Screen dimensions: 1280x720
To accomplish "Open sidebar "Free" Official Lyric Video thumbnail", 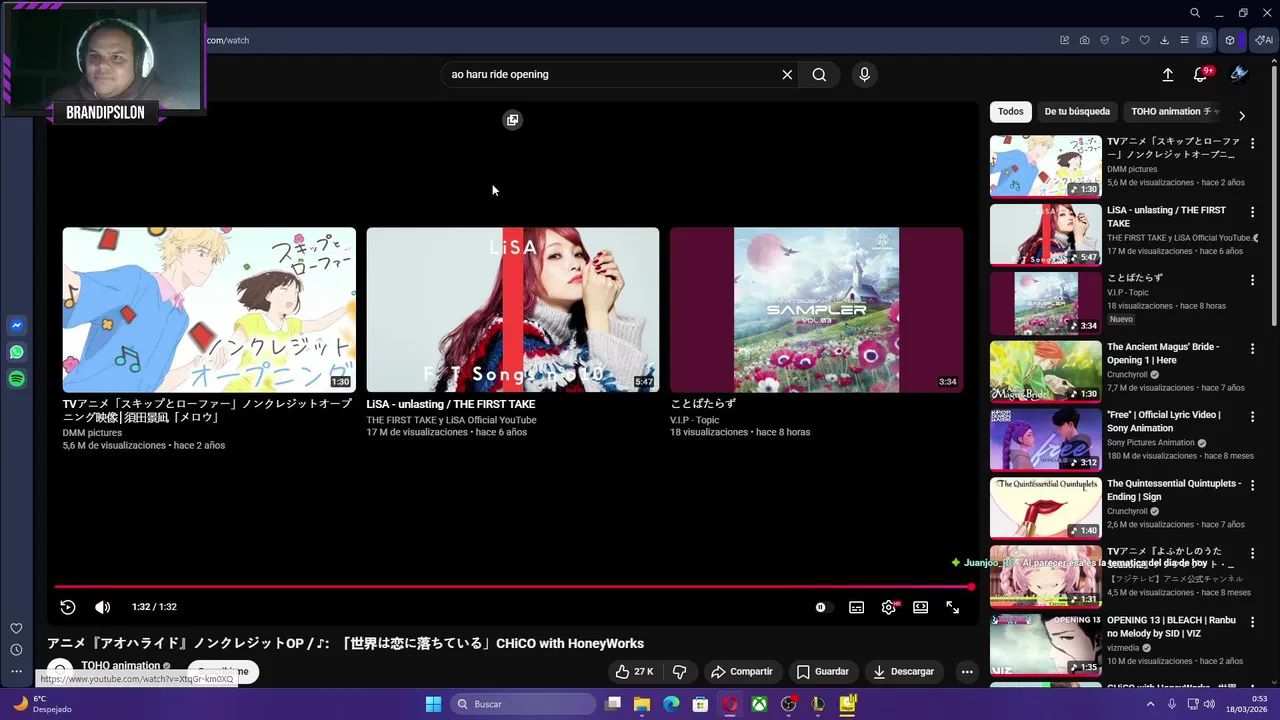I will [x=1046, y=439].
